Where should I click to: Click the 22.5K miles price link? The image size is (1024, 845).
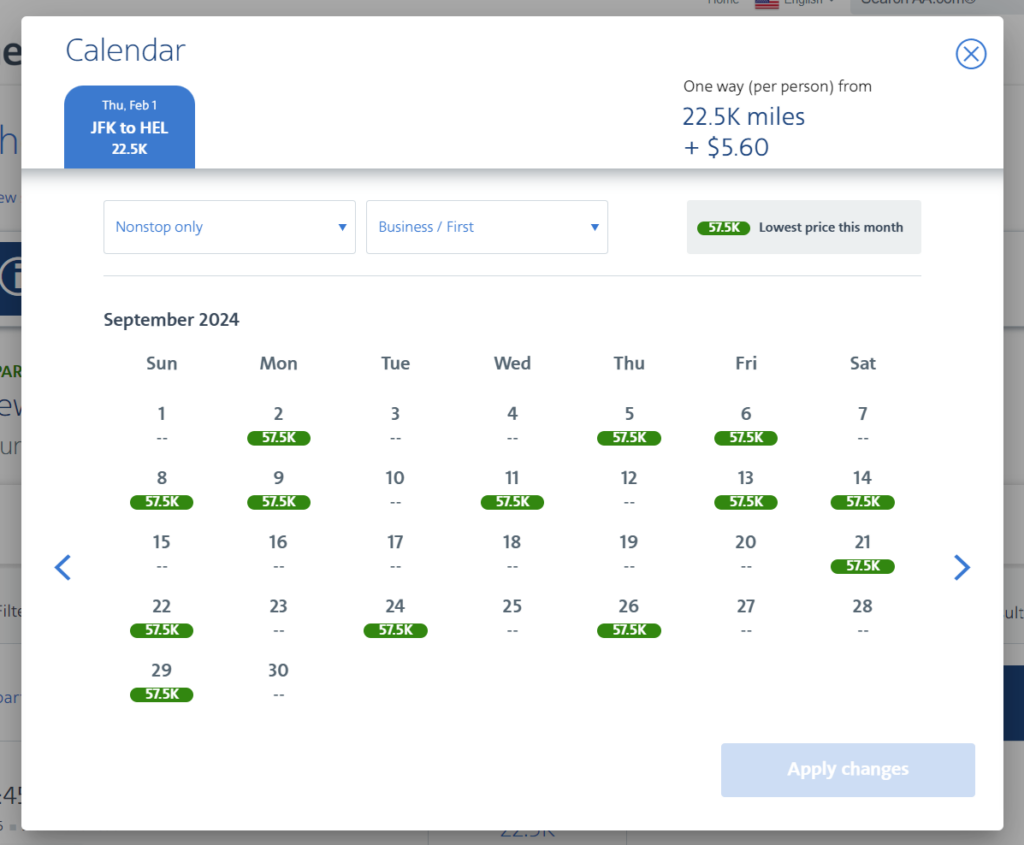coord(744,117)
